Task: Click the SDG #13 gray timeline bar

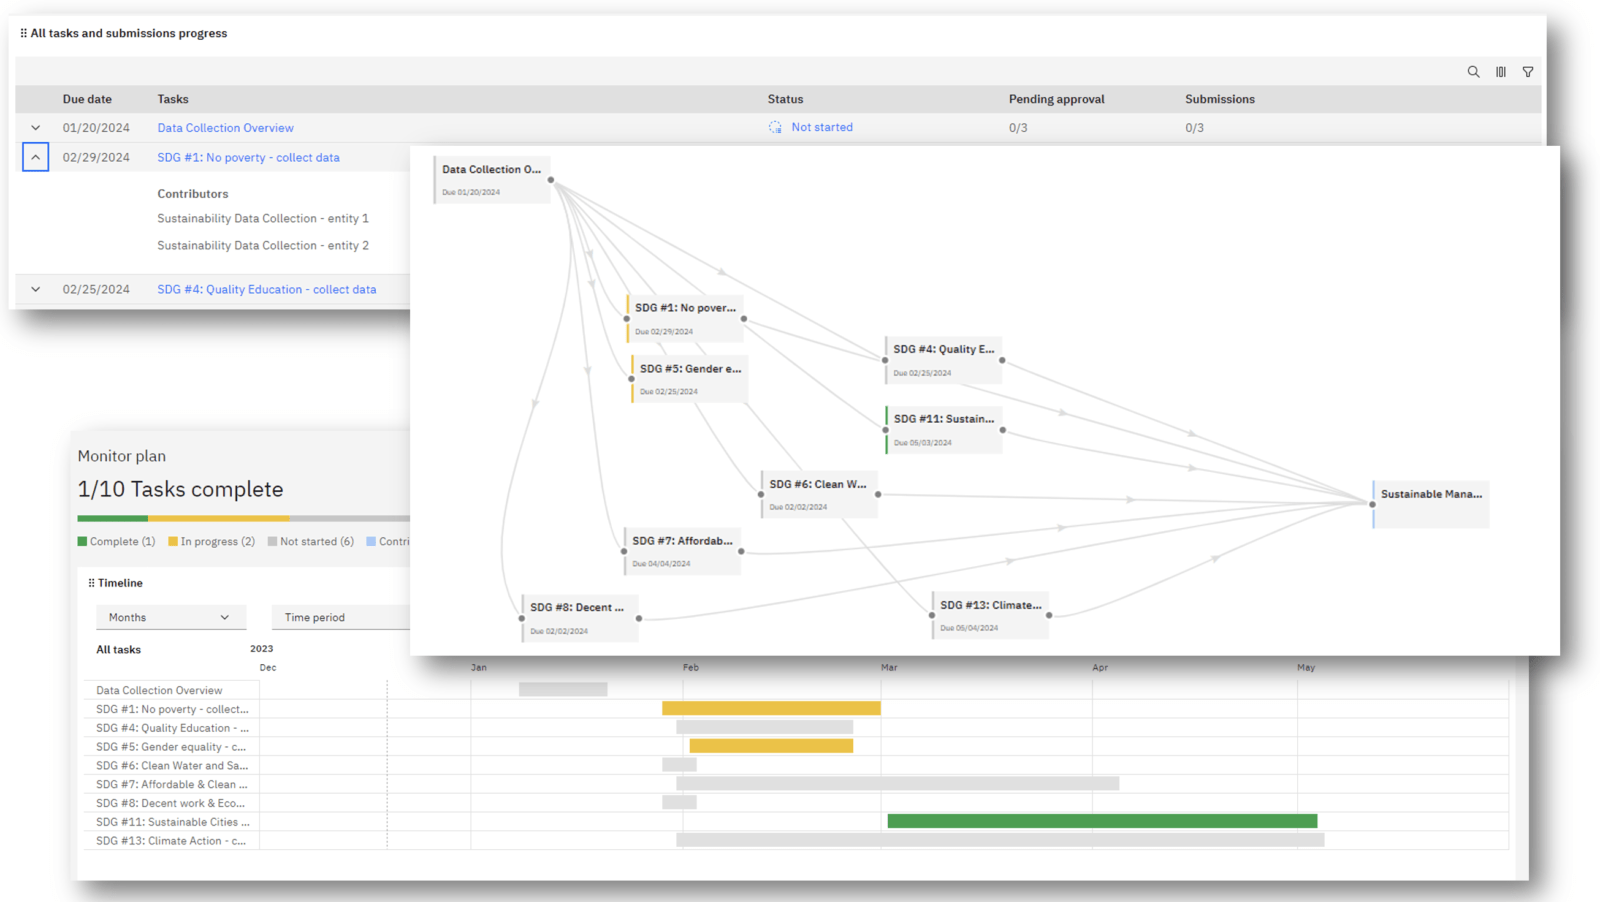Action: point(1000,840)
